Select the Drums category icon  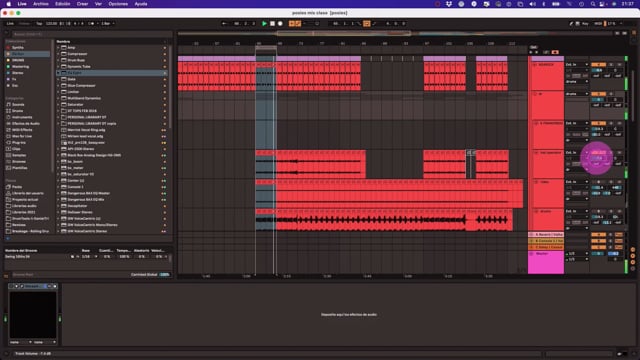pos(9,111)
